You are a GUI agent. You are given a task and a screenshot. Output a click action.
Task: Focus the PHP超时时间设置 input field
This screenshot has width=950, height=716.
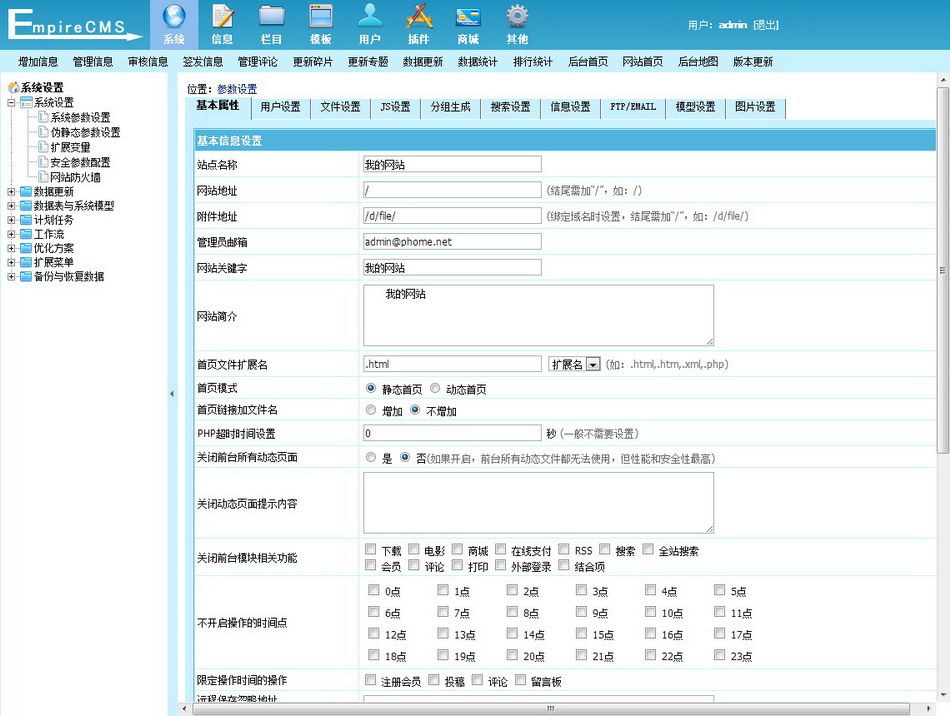point(452,433)
